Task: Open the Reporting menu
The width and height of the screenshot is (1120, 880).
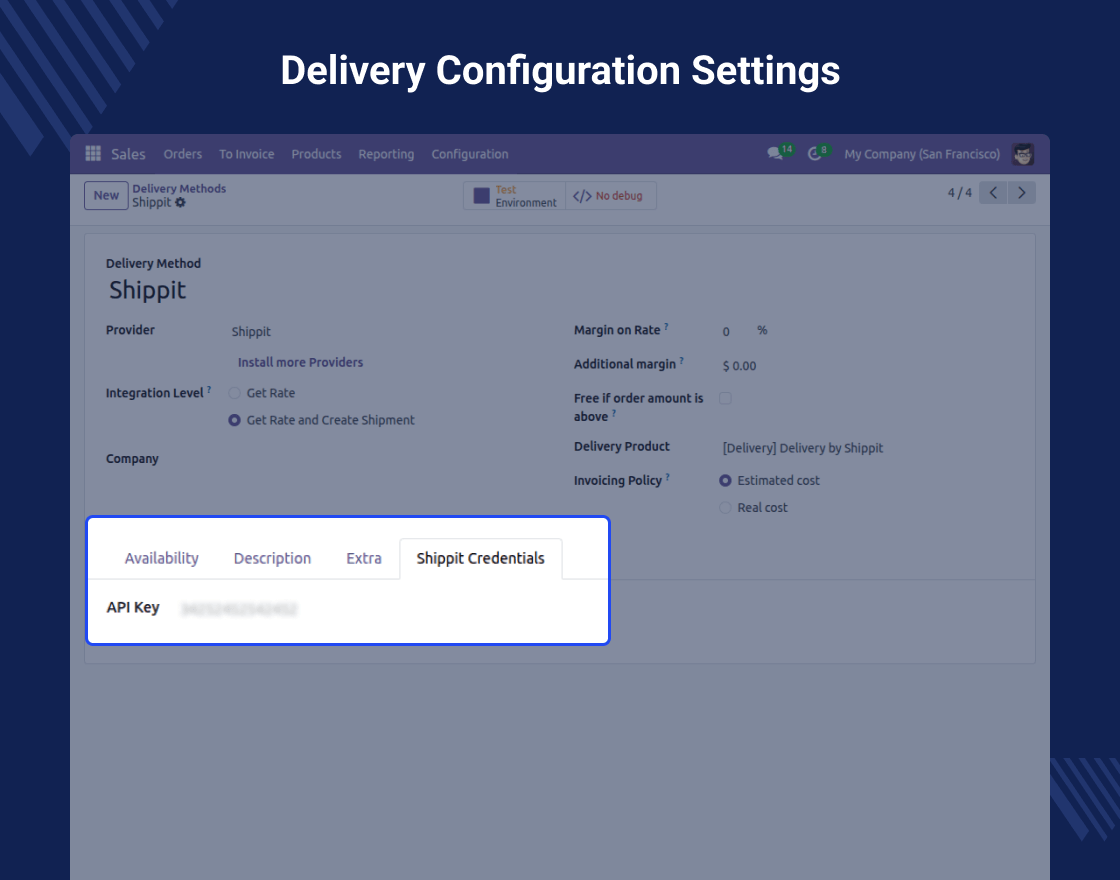Action: 386,154
